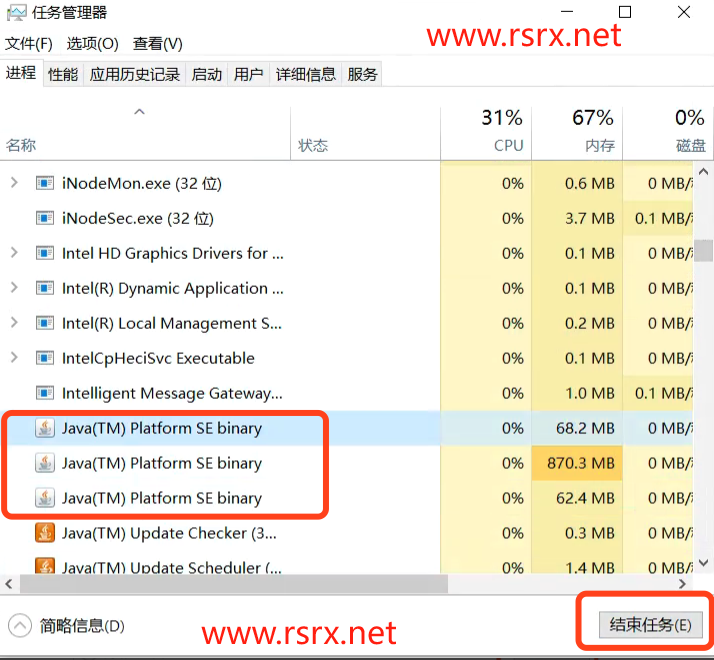The height and width of the screenshot is (660, 714).
Task: Select the Java(TM) Update Scheduler row text
Action: [172, 567]
